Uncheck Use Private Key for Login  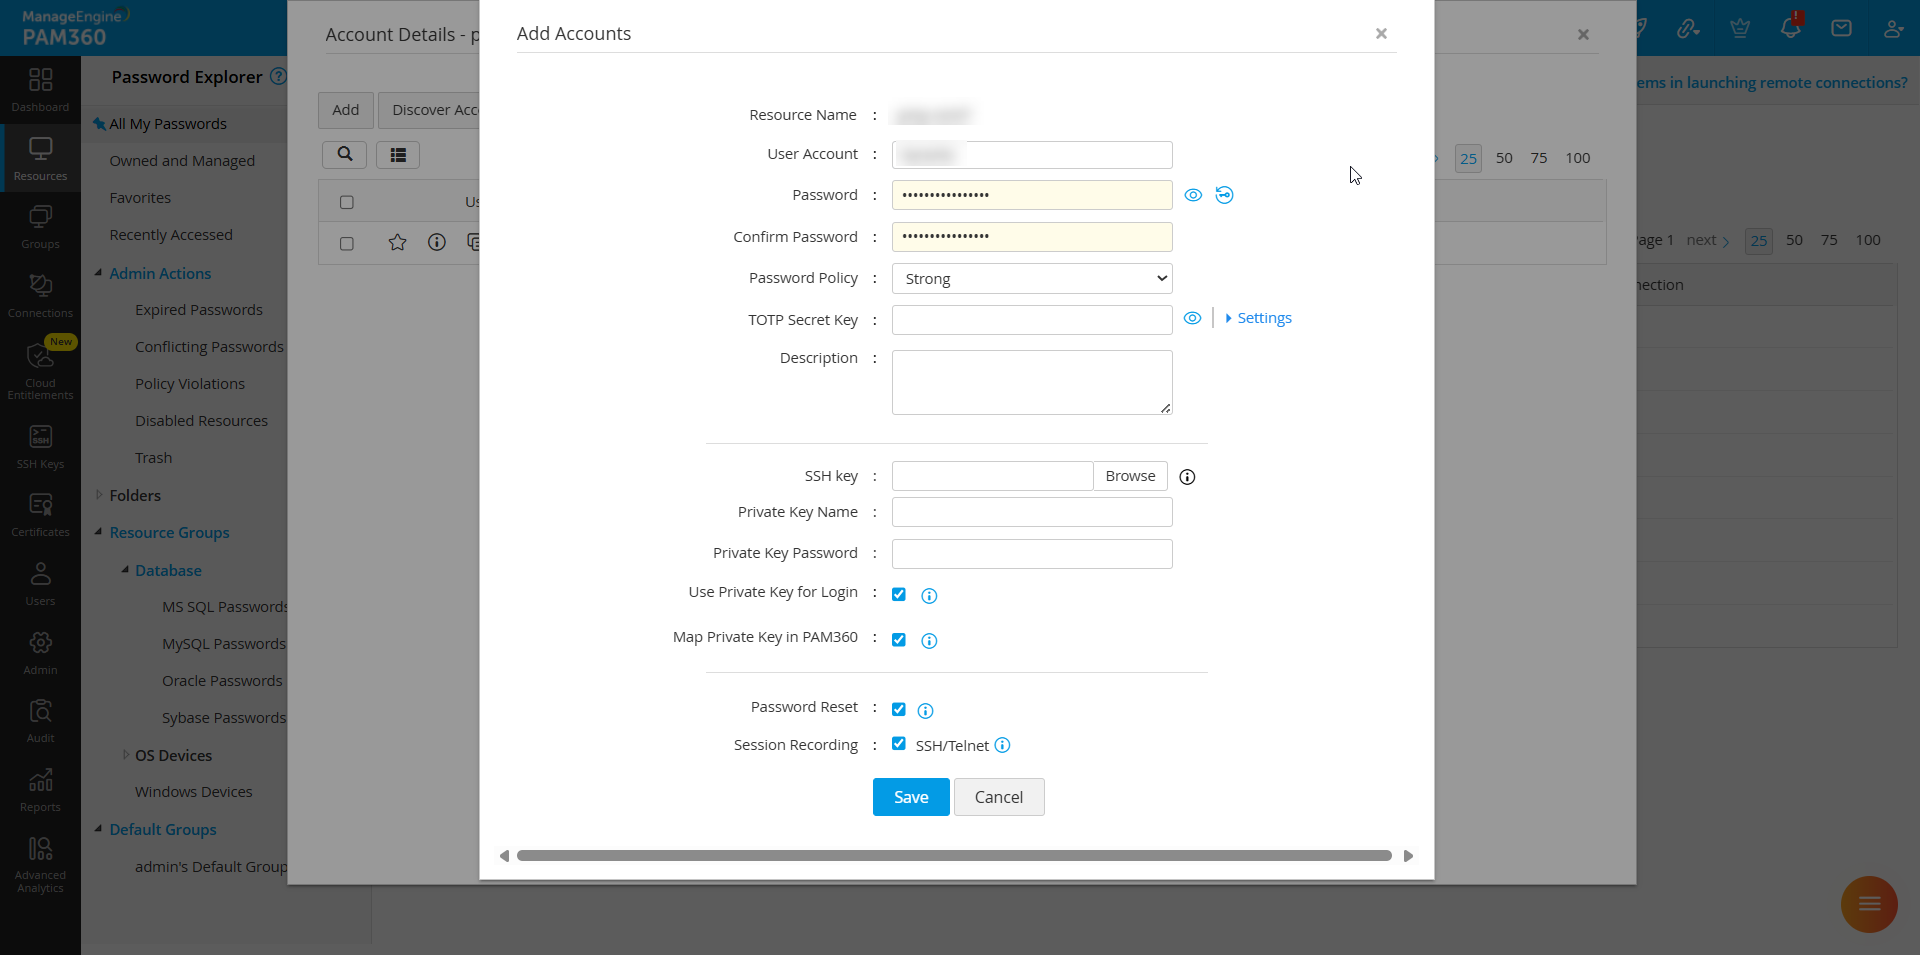click(x=898, y=593)
